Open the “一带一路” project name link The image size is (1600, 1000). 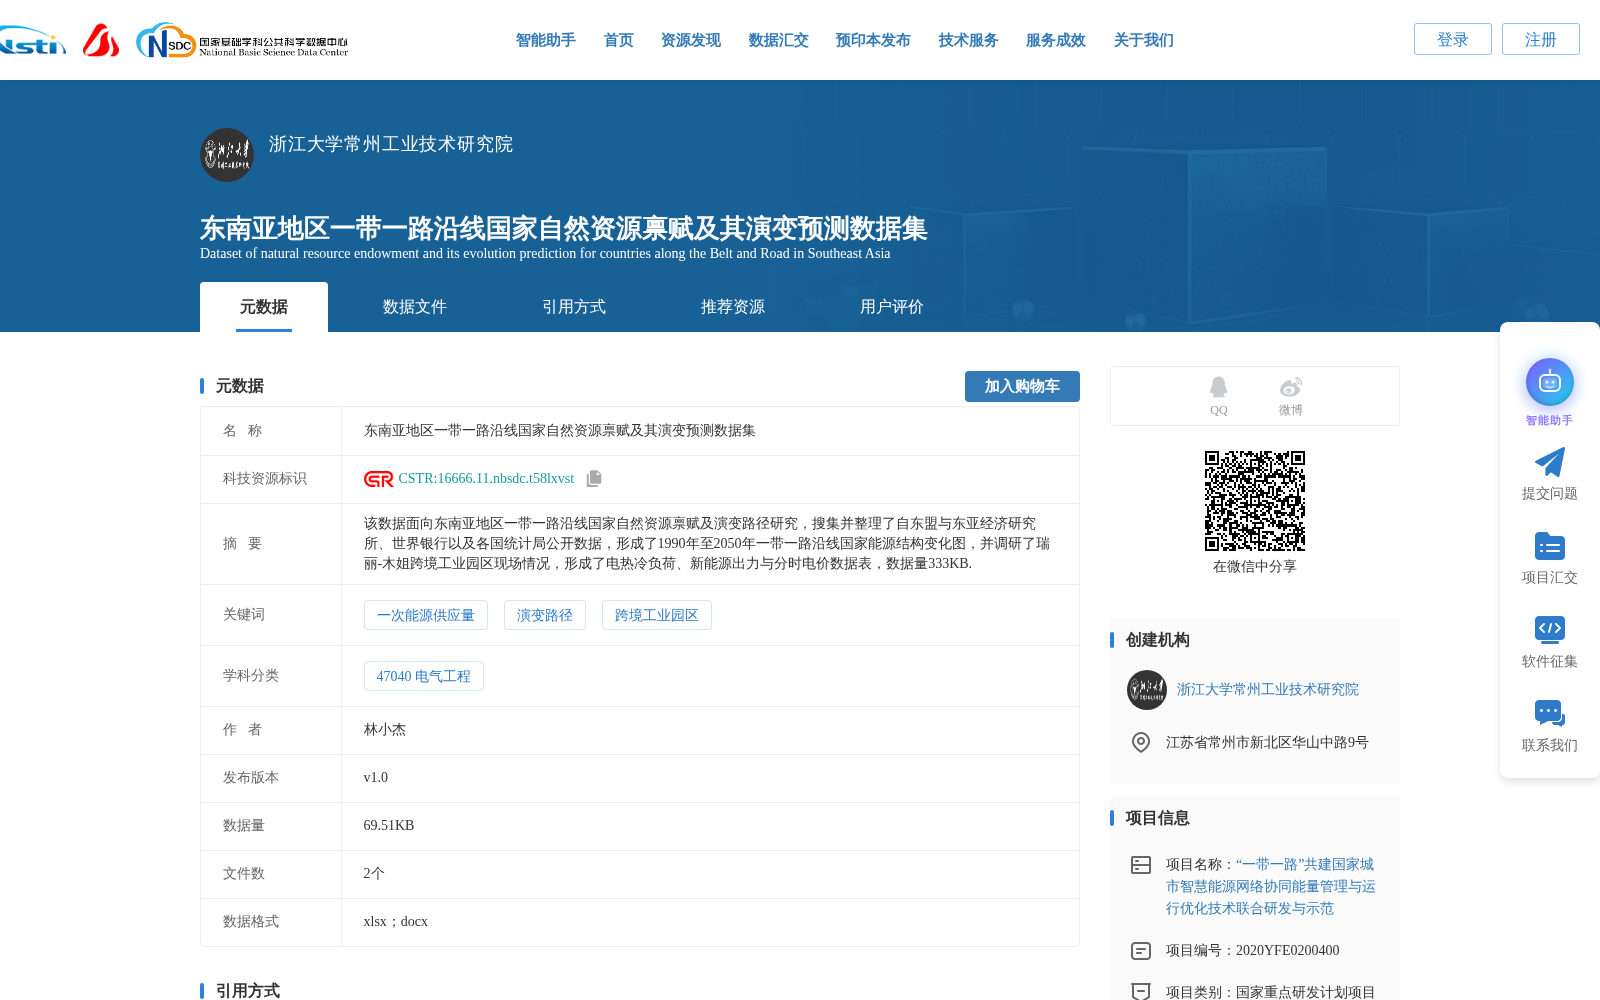[x=1271, y=886]
